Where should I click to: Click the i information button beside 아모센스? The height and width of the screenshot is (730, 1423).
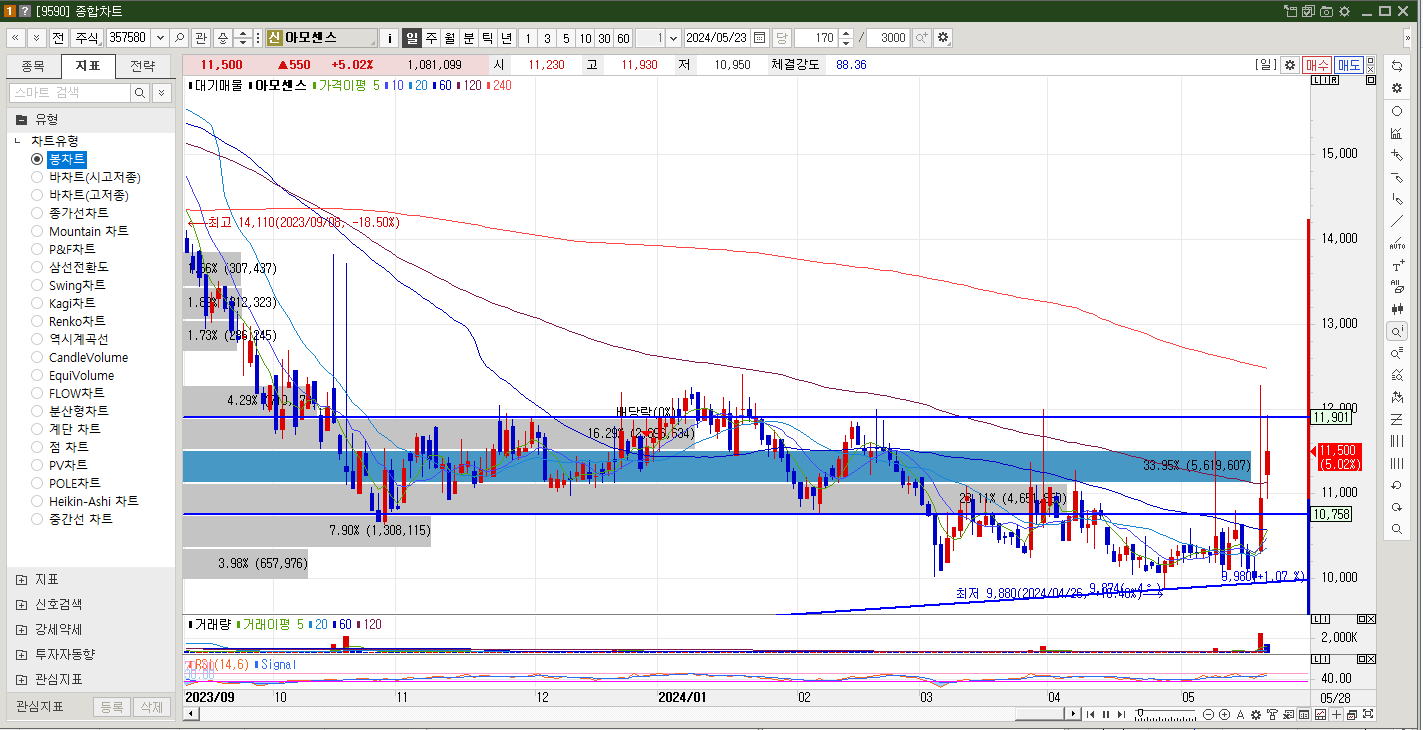click(390, 38)
